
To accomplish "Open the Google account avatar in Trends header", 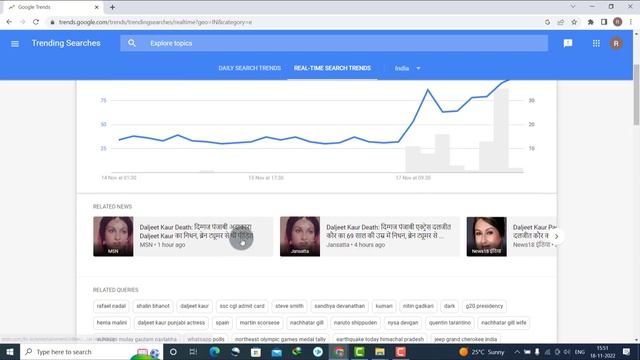I will (x=616, y=43).
